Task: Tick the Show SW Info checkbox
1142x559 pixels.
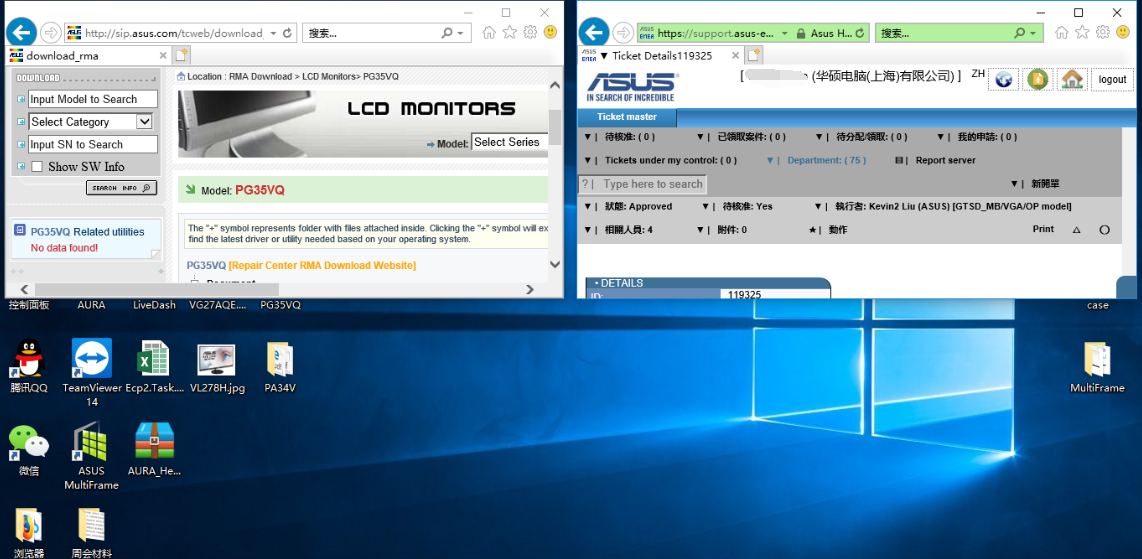Action: pyautogui.click(x=36, y=167)
